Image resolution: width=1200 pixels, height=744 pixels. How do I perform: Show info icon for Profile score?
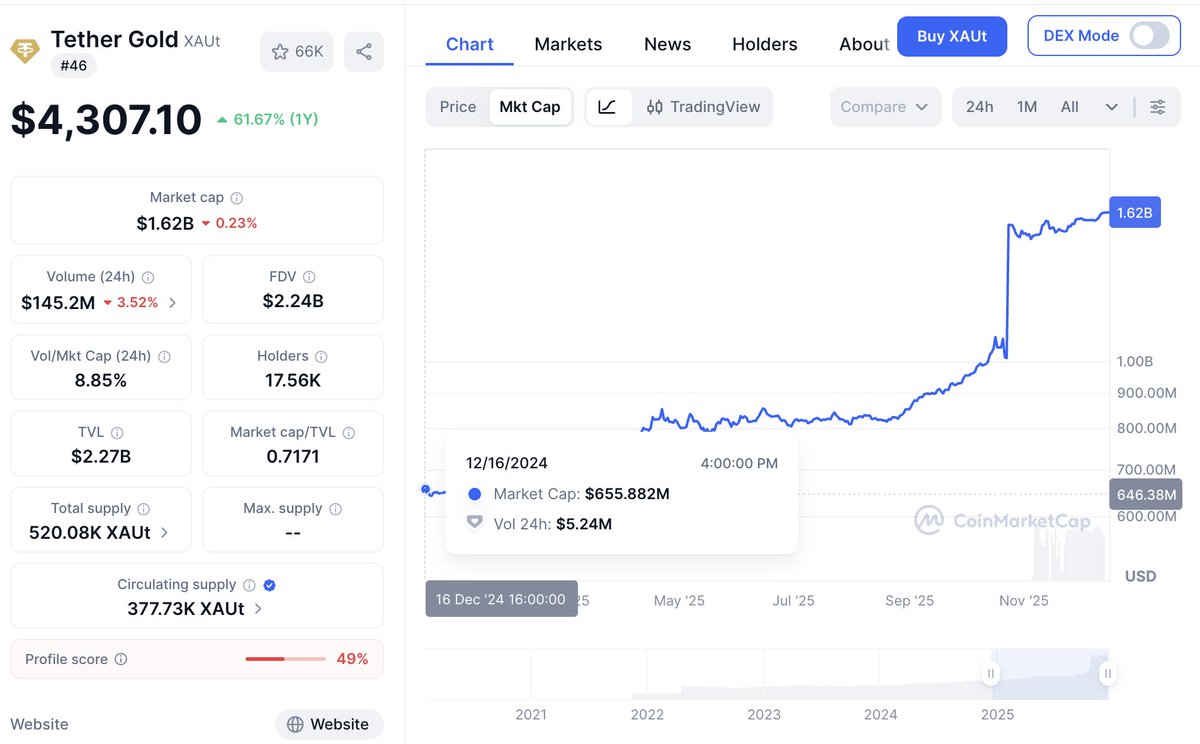[x=121, y=659]
